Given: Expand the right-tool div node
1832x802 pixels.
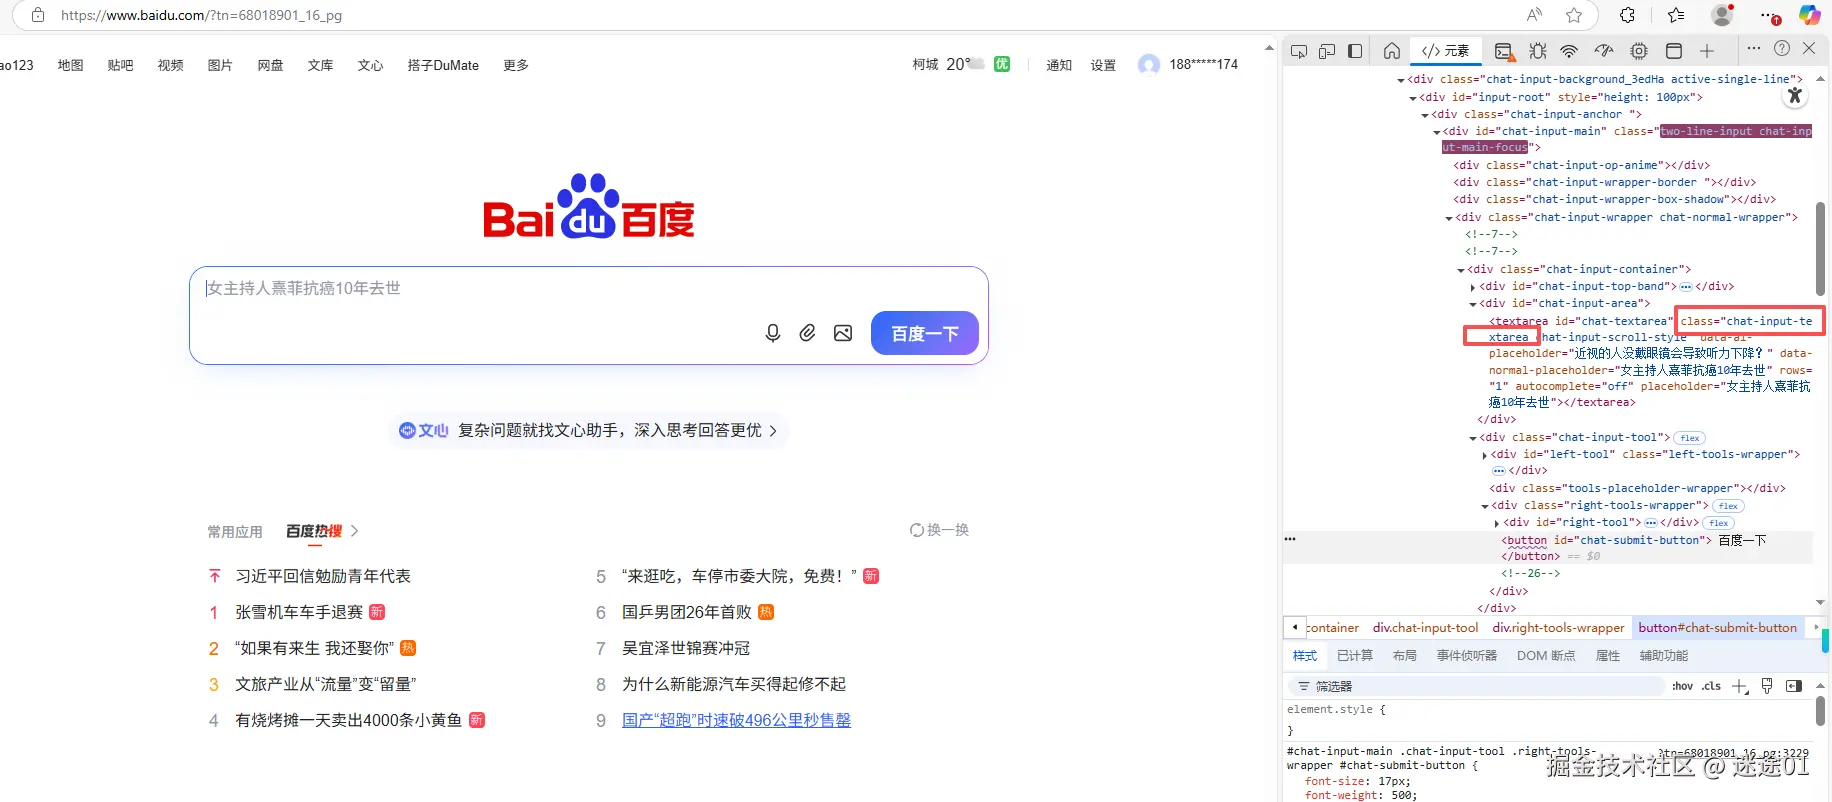Looking at the screenshot, I should 1497,523.
